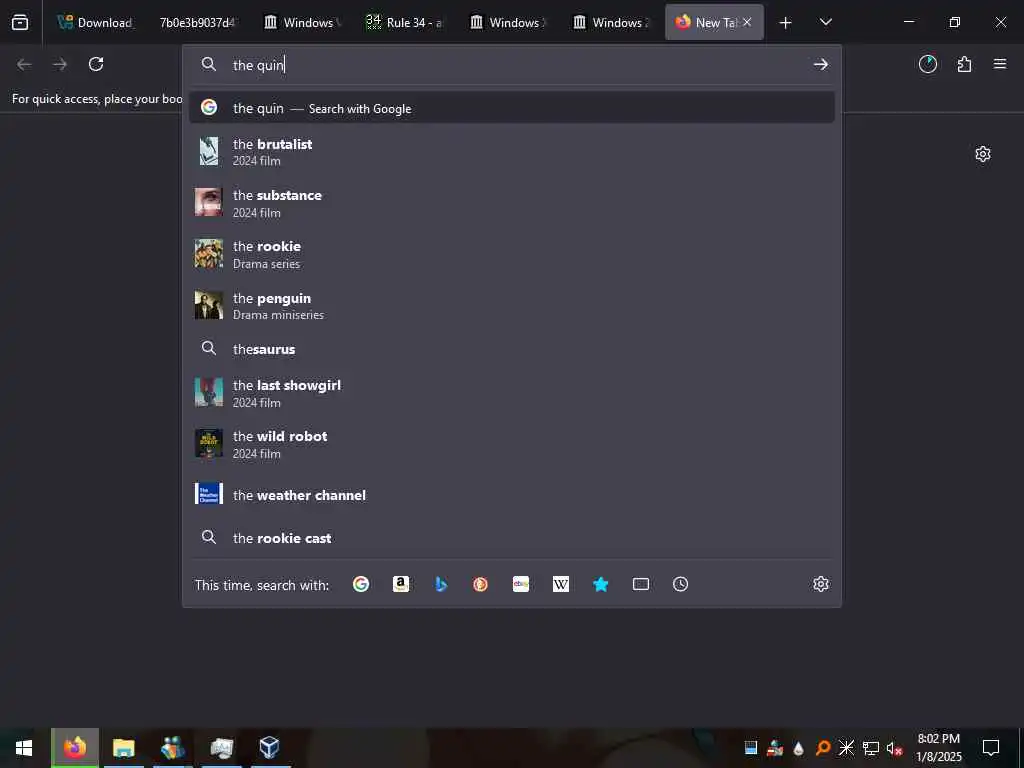1024x768 pixels.
Task: Choose 'the quin — Search with Google' result
Action: pyautogui.click(x=511, y=108)
